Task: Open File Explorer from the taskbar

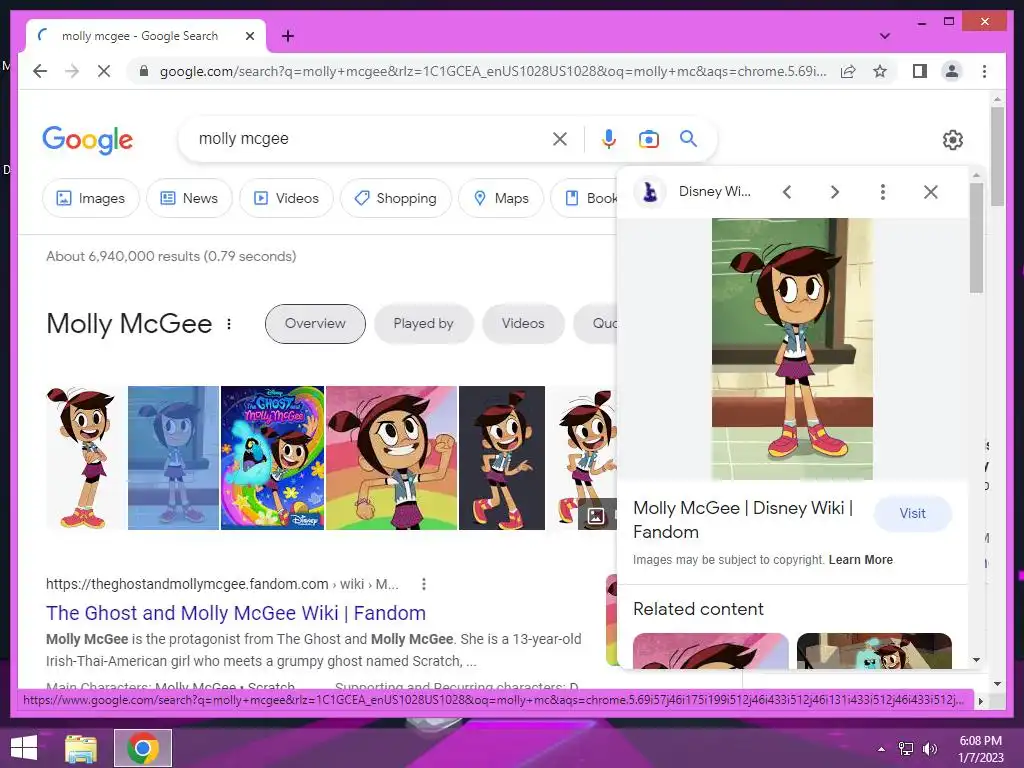Action: (x=81, y=748)
